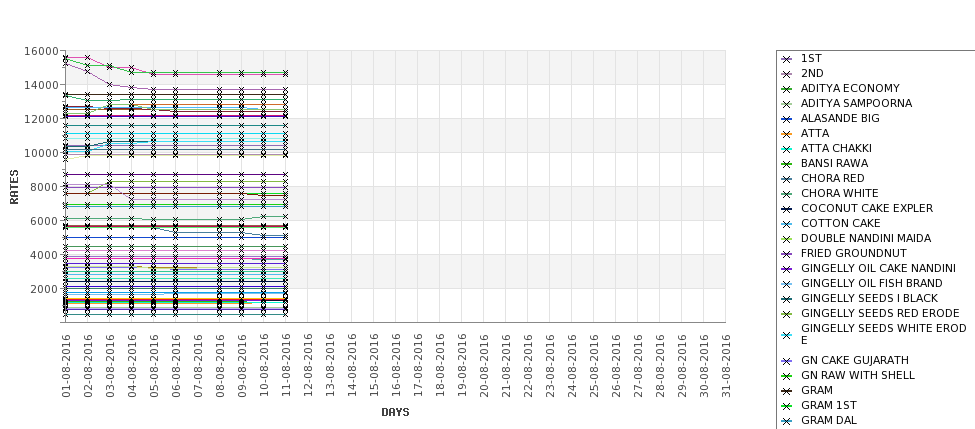This screenshot has height=429, width=975.
Task: Click marker icon beside GRAM 1ST
Action: pos(787,405)
